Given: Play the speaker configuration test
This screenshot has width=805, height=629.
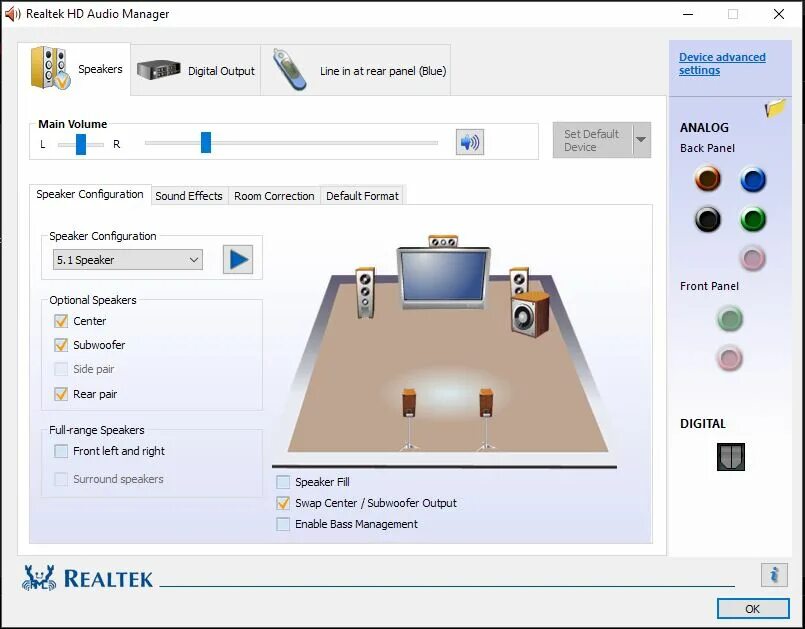Looking at the screenshot, I should point(238,259).
